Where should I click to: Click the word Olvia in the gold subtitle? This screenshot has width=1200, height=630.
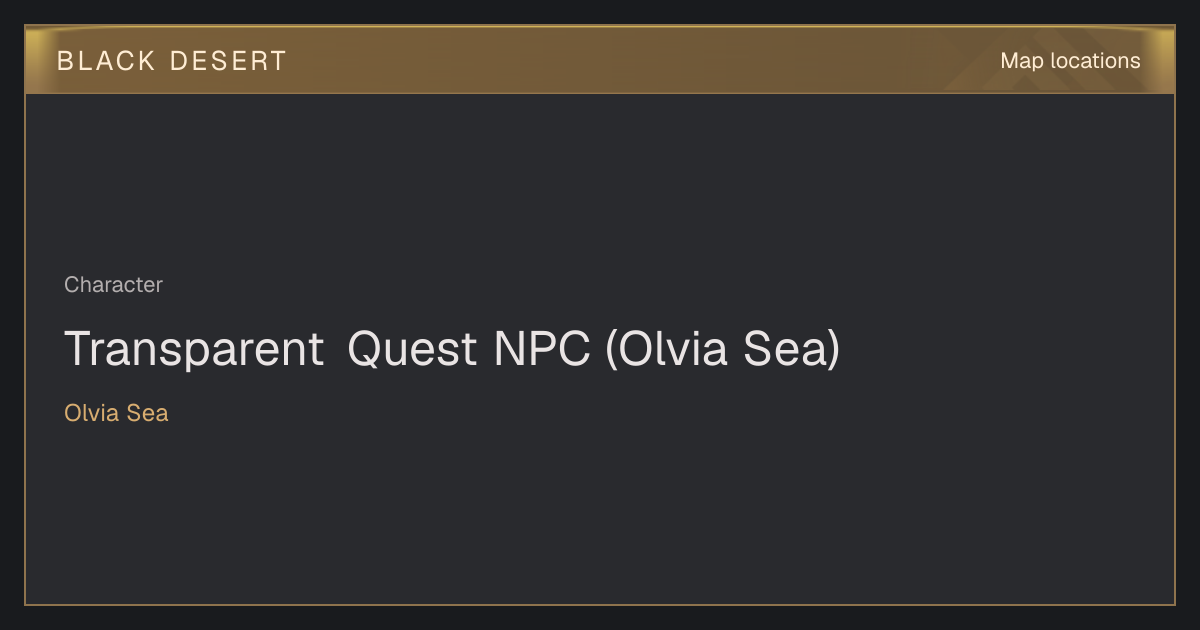91,413
